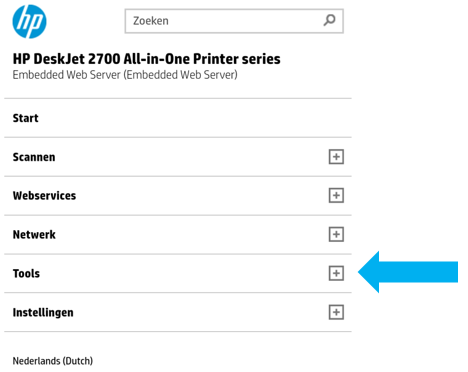
Task: Click the magnifier search icon
Action: click(329, 20)
